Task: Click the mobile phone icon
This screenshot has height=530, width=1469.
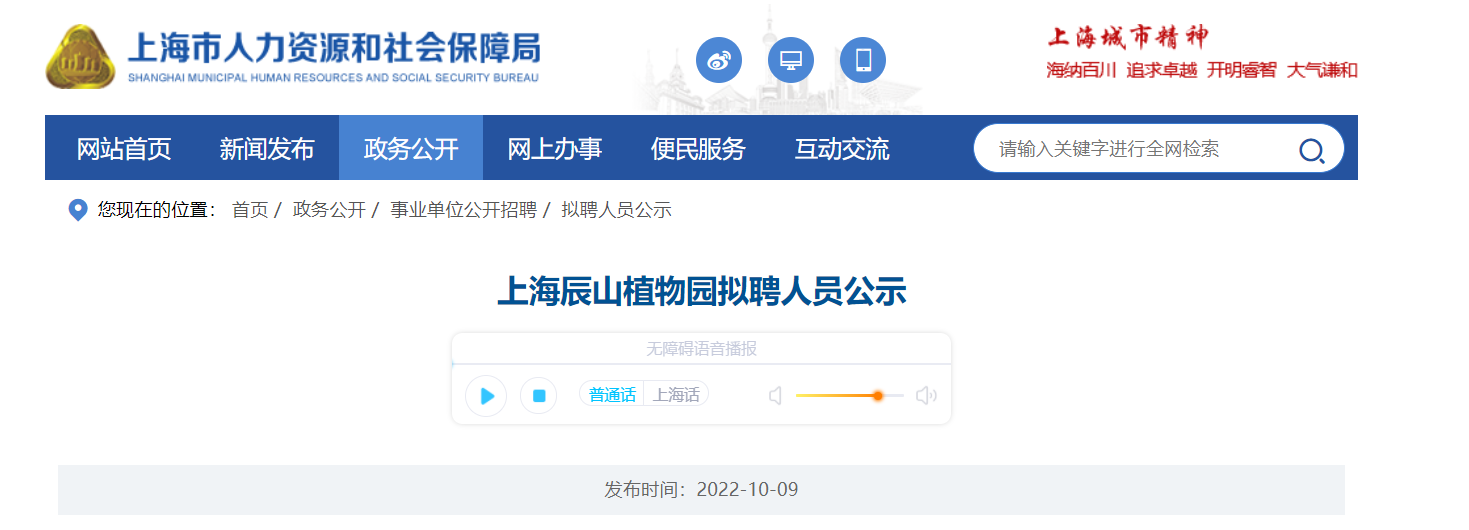Action: click(863, 60)
